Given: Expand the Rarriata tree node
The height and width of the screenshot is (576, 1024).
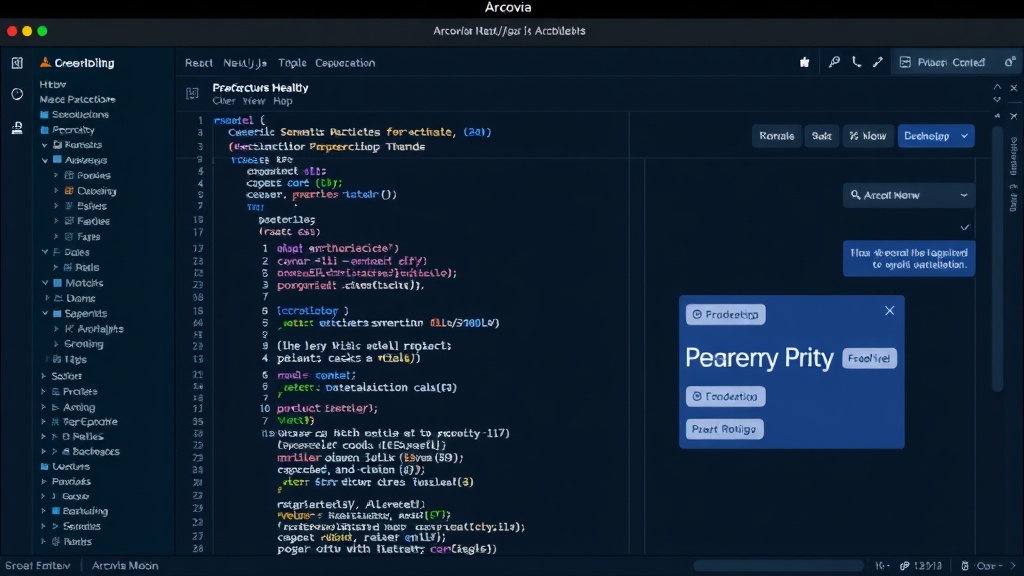Looking at the screenshot, I should coord(45,145).
